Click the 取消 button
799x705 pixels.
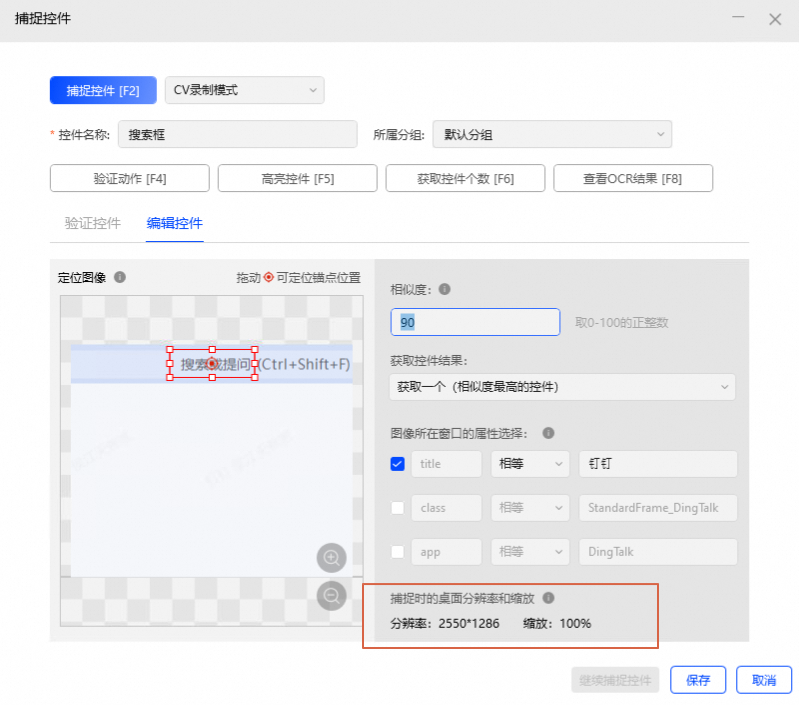point(764,680)
